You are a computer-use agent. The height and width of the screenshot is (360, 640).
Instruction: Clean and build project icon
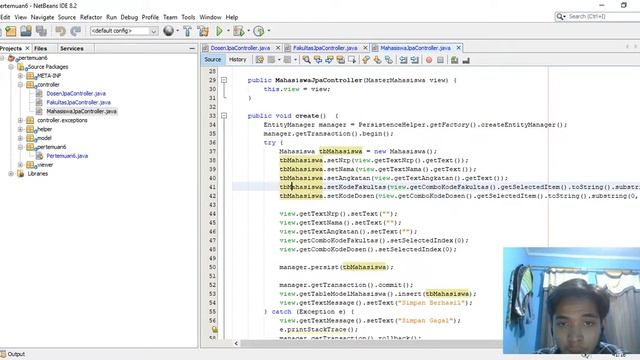[x=203, y=31]
